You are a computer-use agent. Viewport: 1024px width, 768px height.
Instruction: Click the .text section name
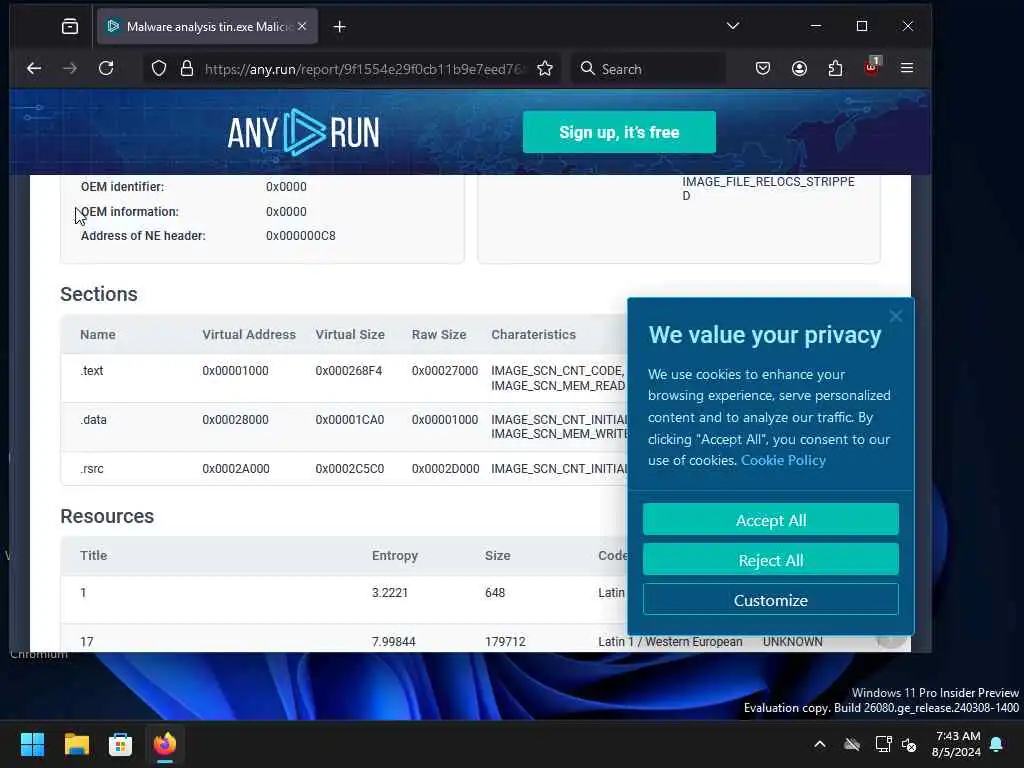click(x=91, y=370)
